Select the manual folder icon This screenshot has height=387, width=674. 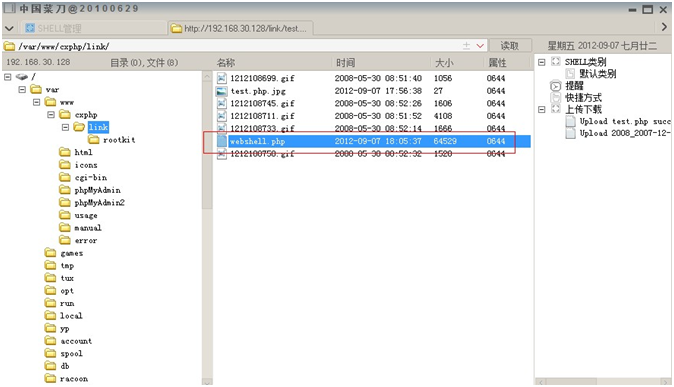(x=65, y=227)
